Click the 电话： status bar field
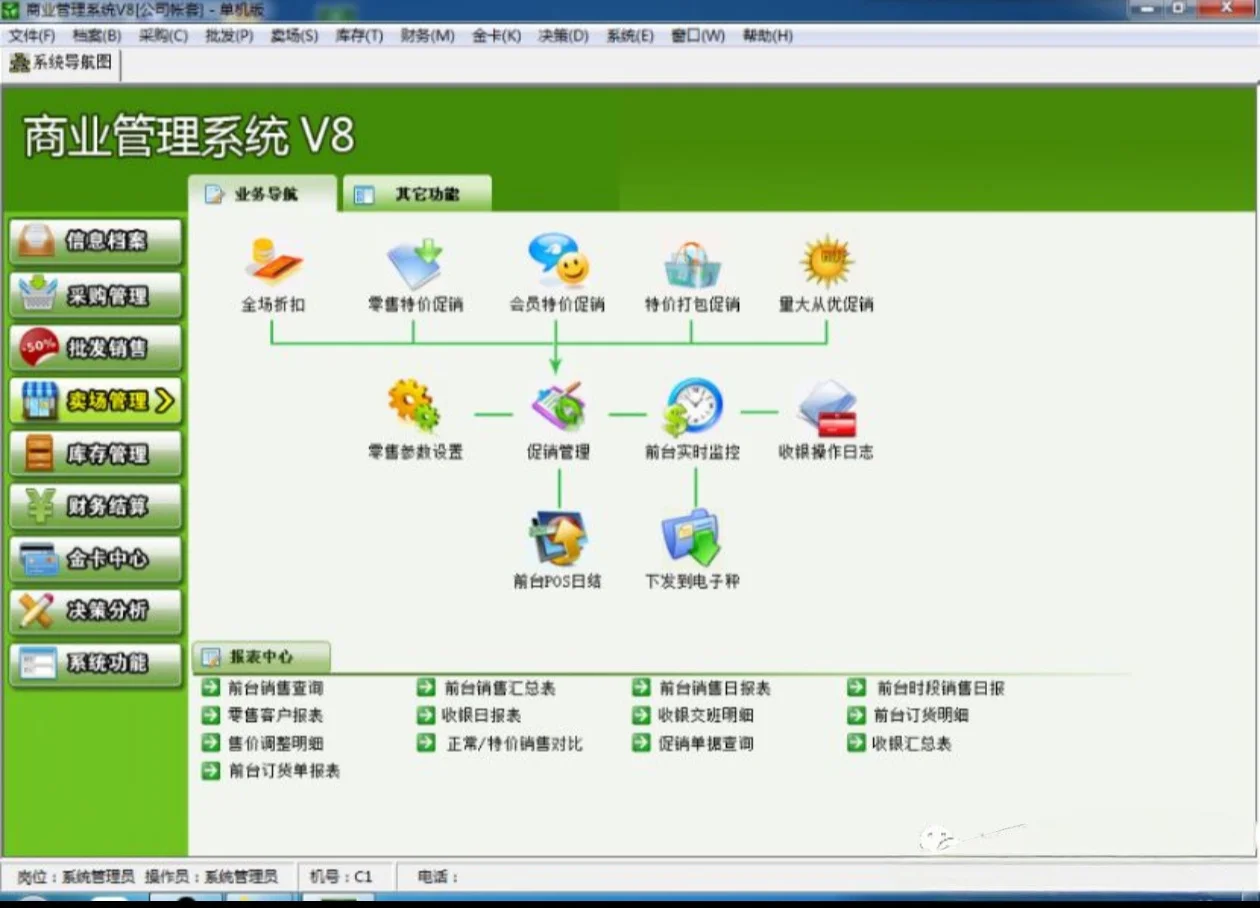The width and height of the screenshot is (1260, 908). pos(438,876)
